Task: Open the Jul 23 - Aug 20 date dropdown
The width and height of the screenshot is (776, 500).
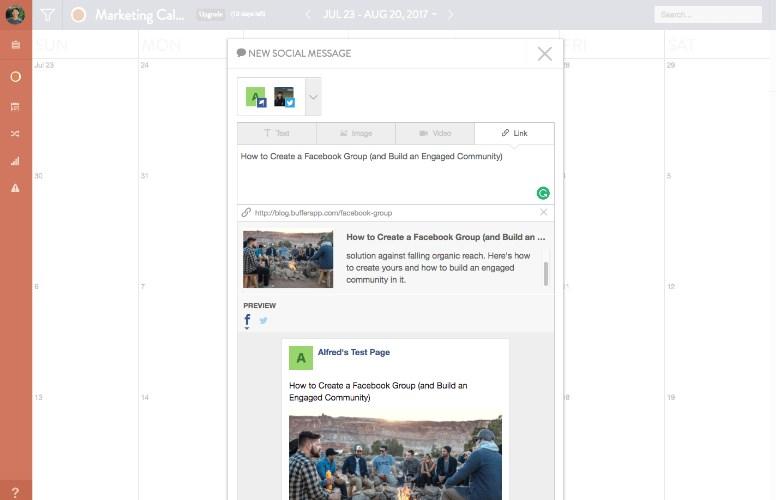Action: pyautogui.click(x=380, y=14)
